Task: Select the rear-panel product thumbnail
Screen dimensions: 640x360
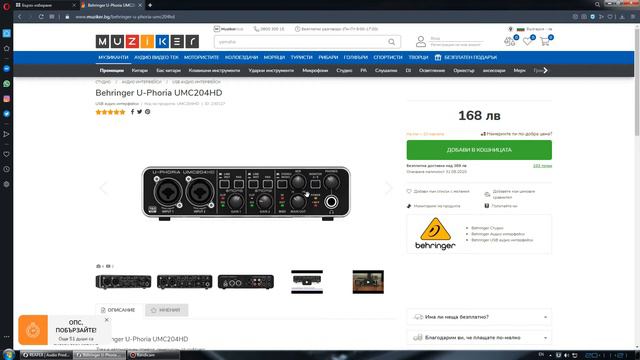Action: pos(246,282)
